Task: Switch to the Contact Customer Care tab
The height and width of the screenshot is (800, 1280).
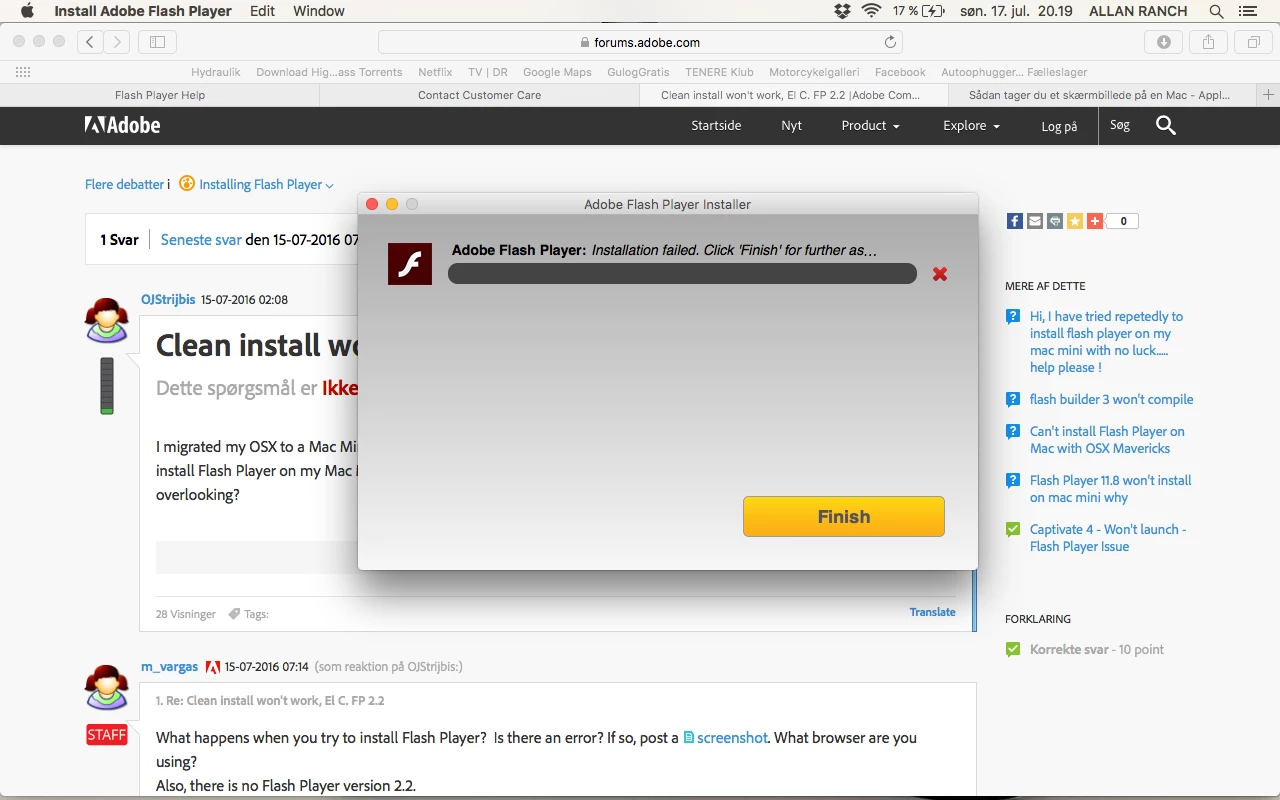Action: (x=480, y=95)
